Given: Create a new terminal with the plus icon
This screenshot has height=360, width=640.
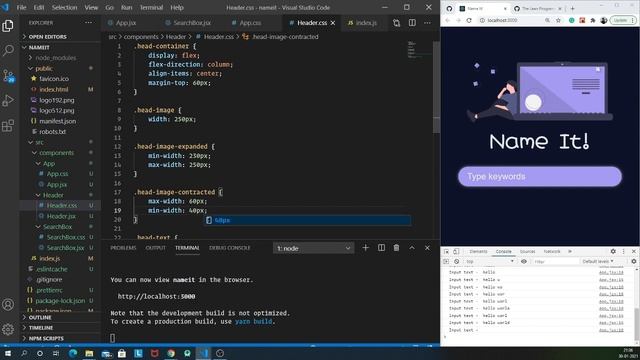Looking at the screenshot, I should (x=365, y=248).
